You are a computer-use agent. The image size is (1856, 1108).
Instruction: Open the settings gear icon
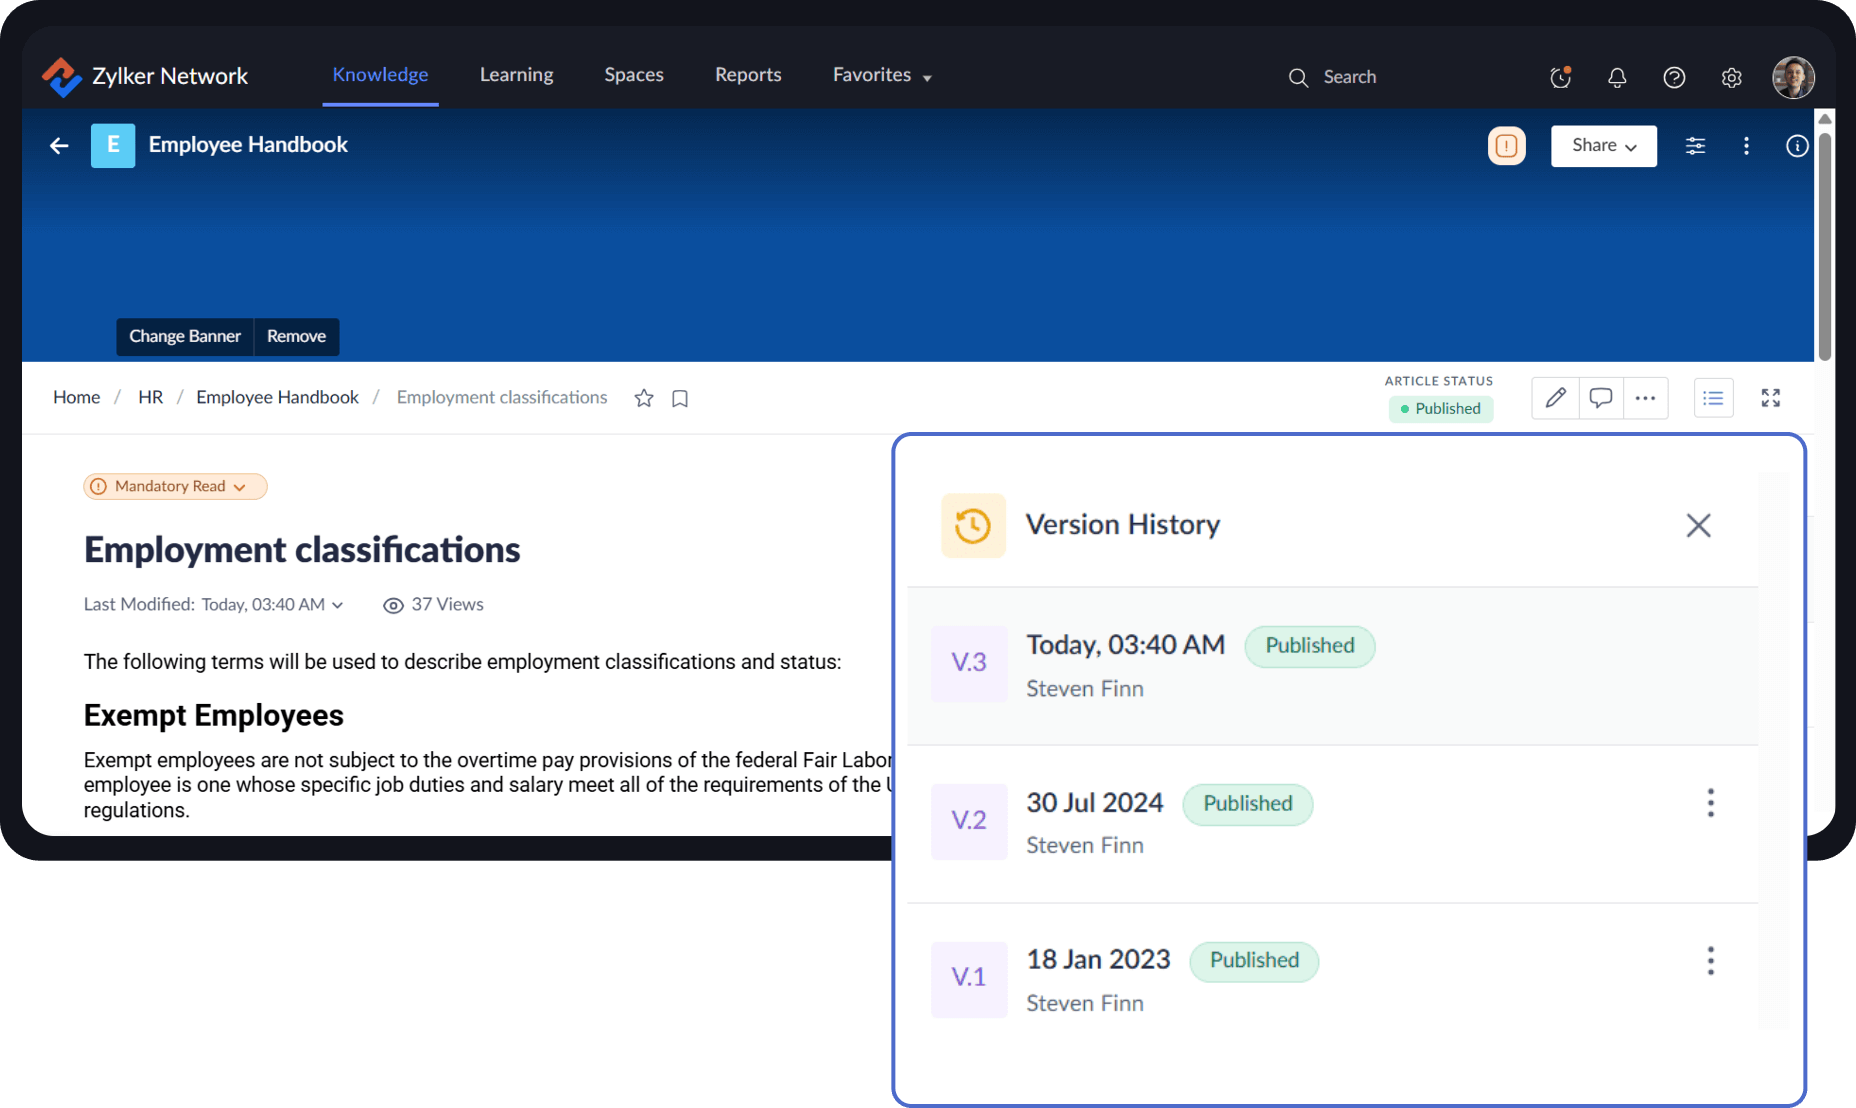point(1731,77)
